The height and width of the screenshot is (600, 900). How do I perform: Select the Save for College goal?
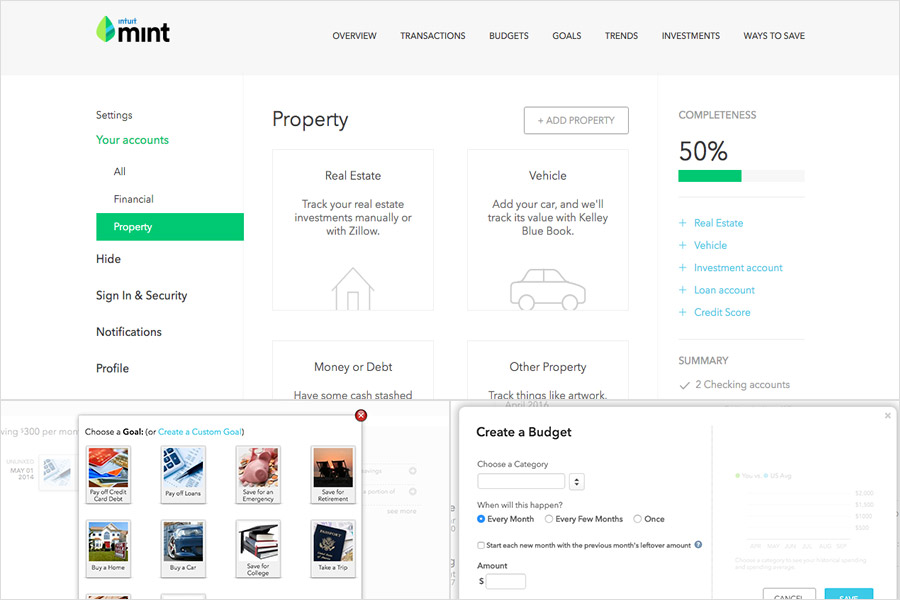click(x=258, y=548)
